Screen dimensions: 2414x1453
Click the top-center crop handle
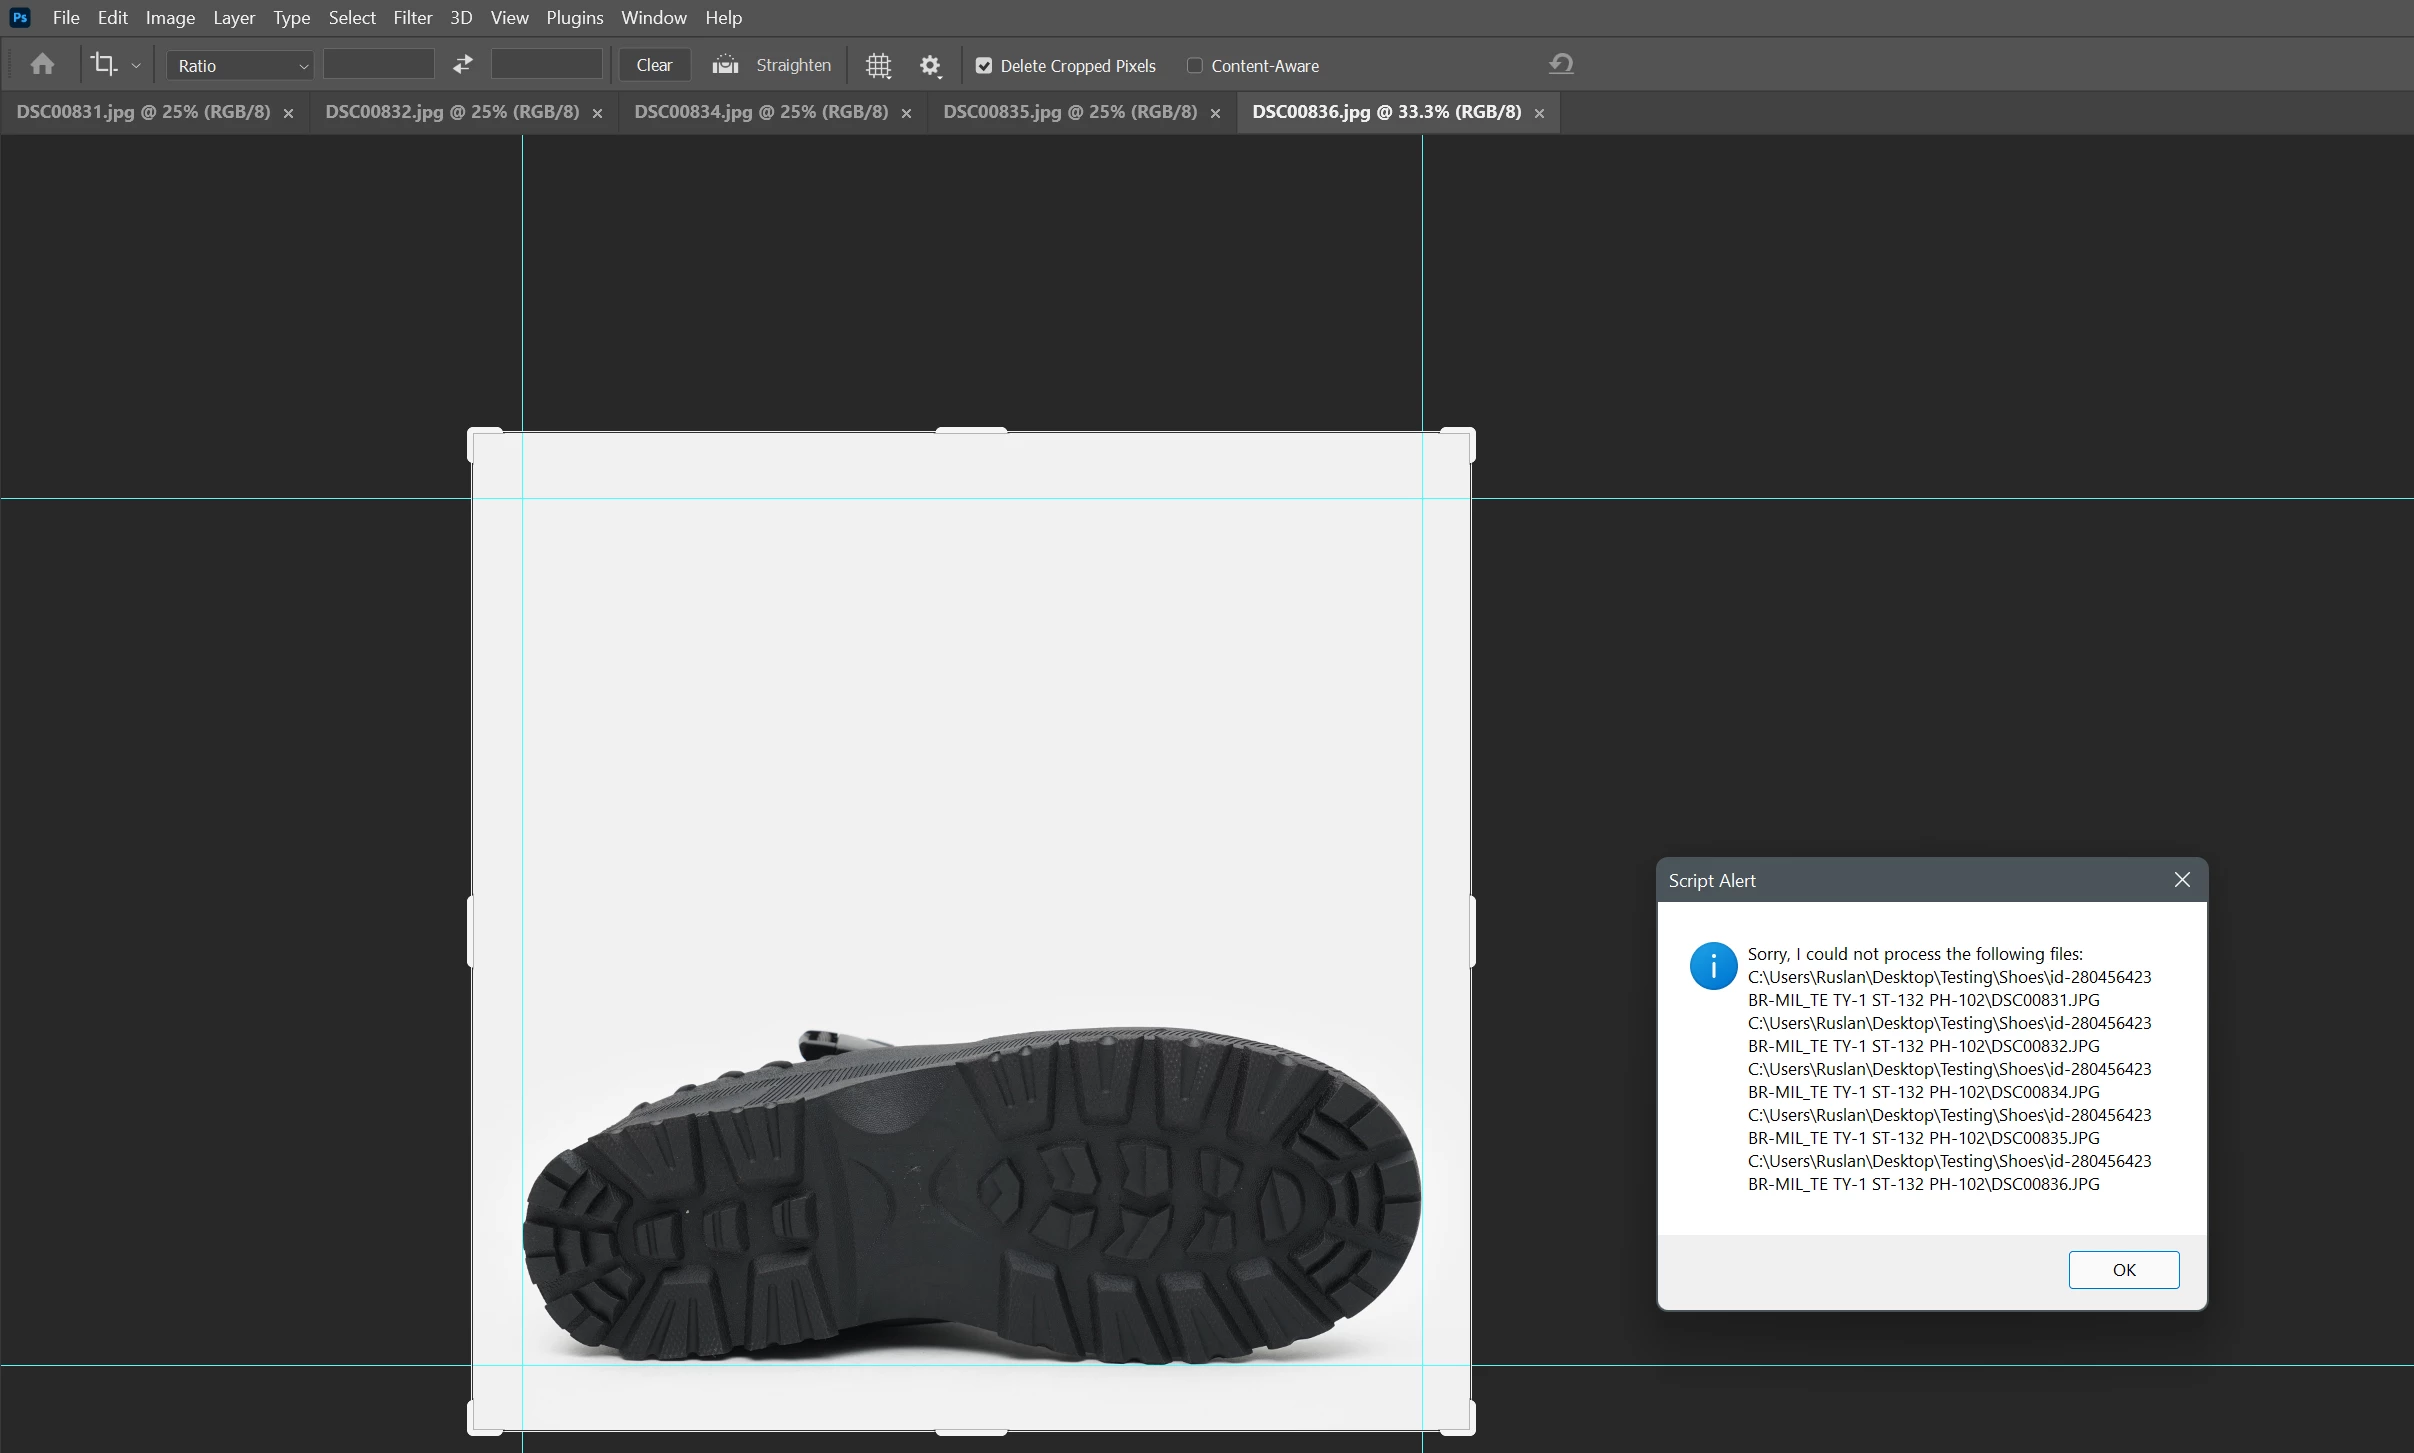click(971, 431)
